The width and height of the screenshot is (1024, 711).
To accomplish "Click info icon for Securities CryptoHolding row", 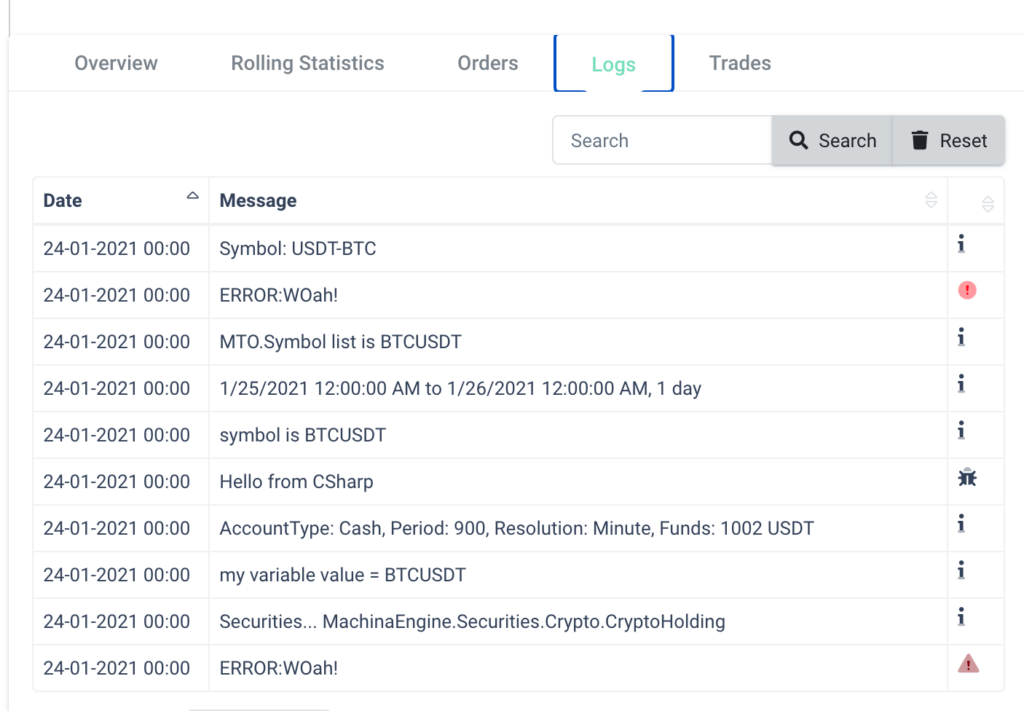I will tap(961, 617).
